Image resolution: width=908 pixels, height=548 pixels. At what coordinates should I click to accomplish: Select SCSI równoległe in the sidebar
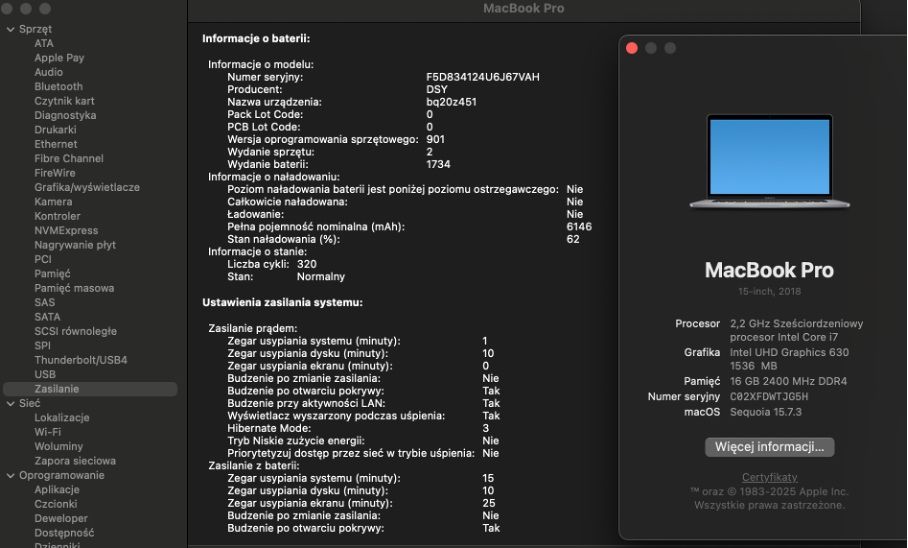click(76, 331)
